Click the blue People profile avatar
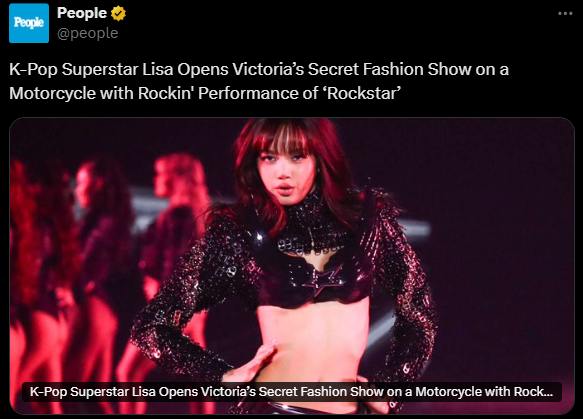 [29, 23]
